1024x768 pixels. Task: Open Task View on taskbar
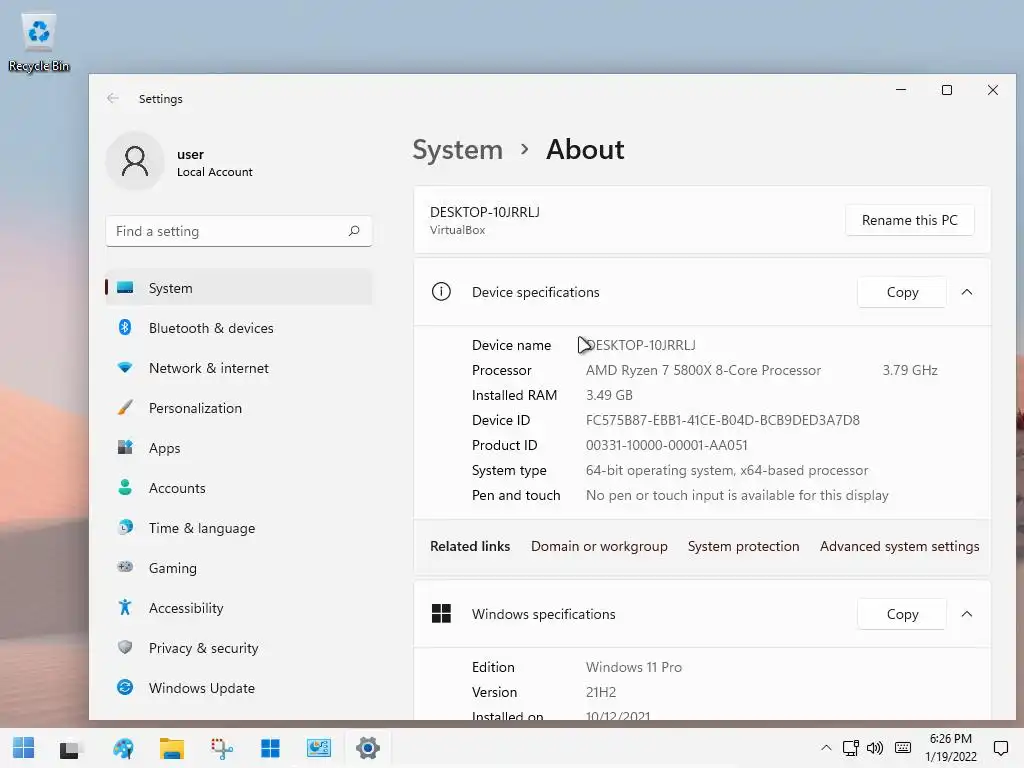point(69,749)
